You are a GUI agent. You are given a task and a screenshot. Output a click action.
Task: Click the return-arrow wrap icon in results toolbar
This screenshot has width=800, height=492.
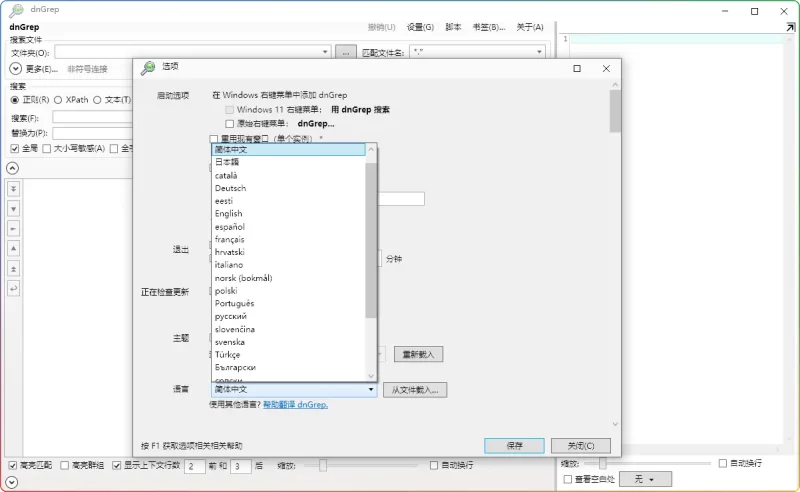coord(14,288)
